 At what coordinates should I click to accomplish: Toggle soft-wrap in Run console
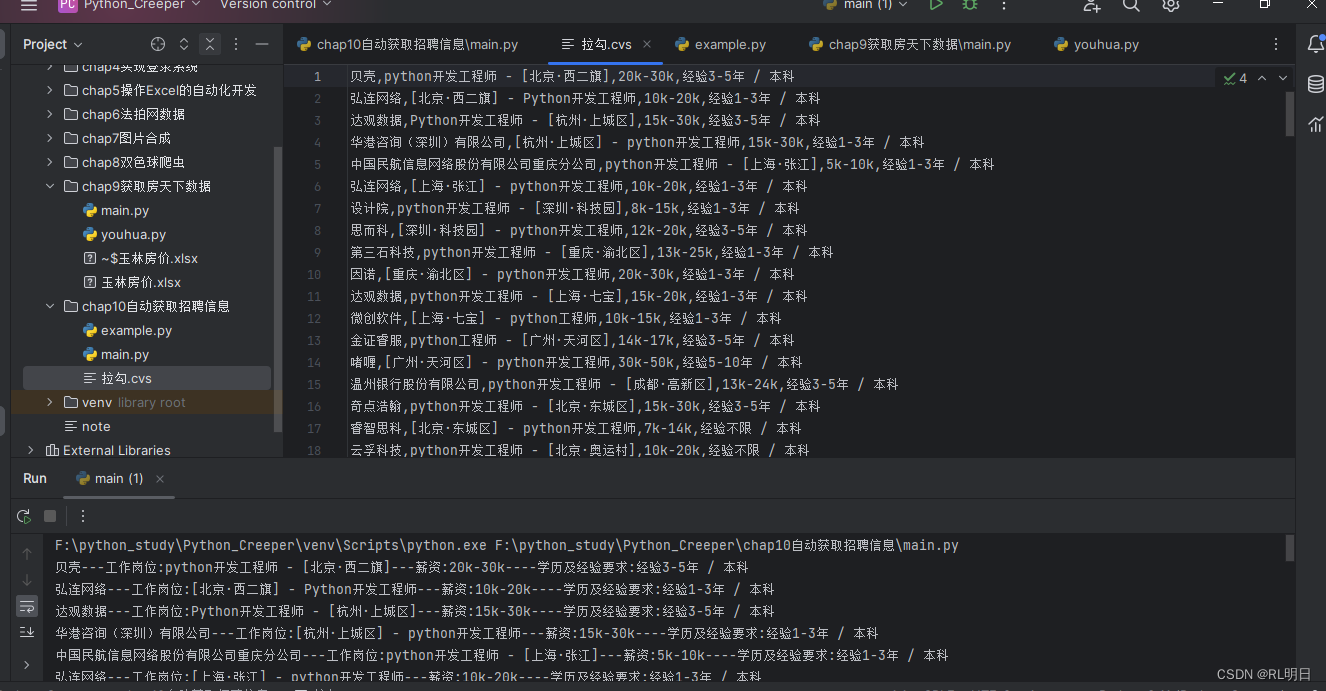(x=27, y=606)
